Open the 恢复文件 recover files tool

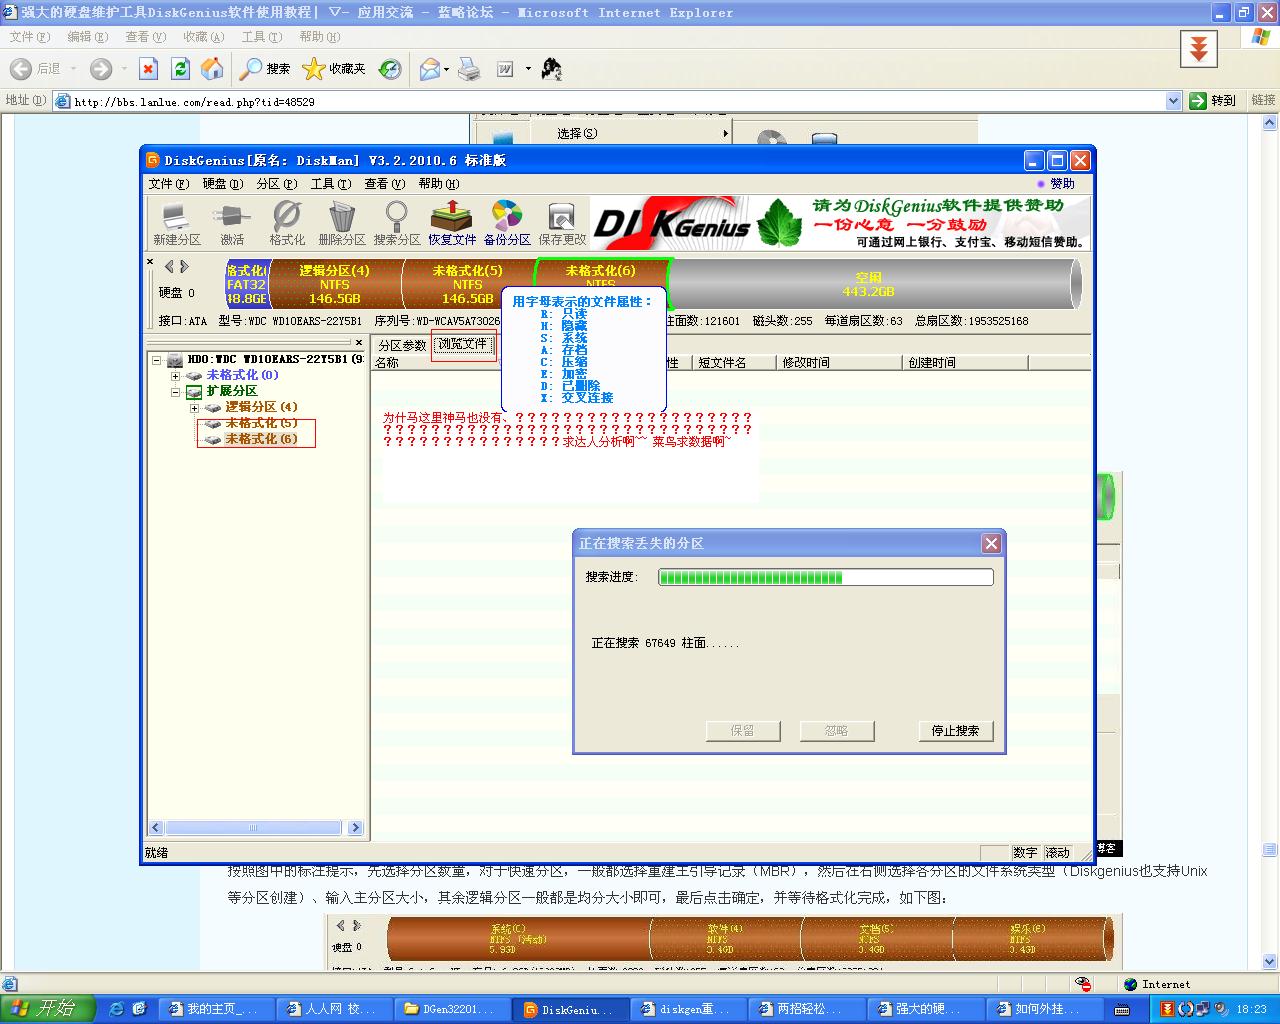452,223
